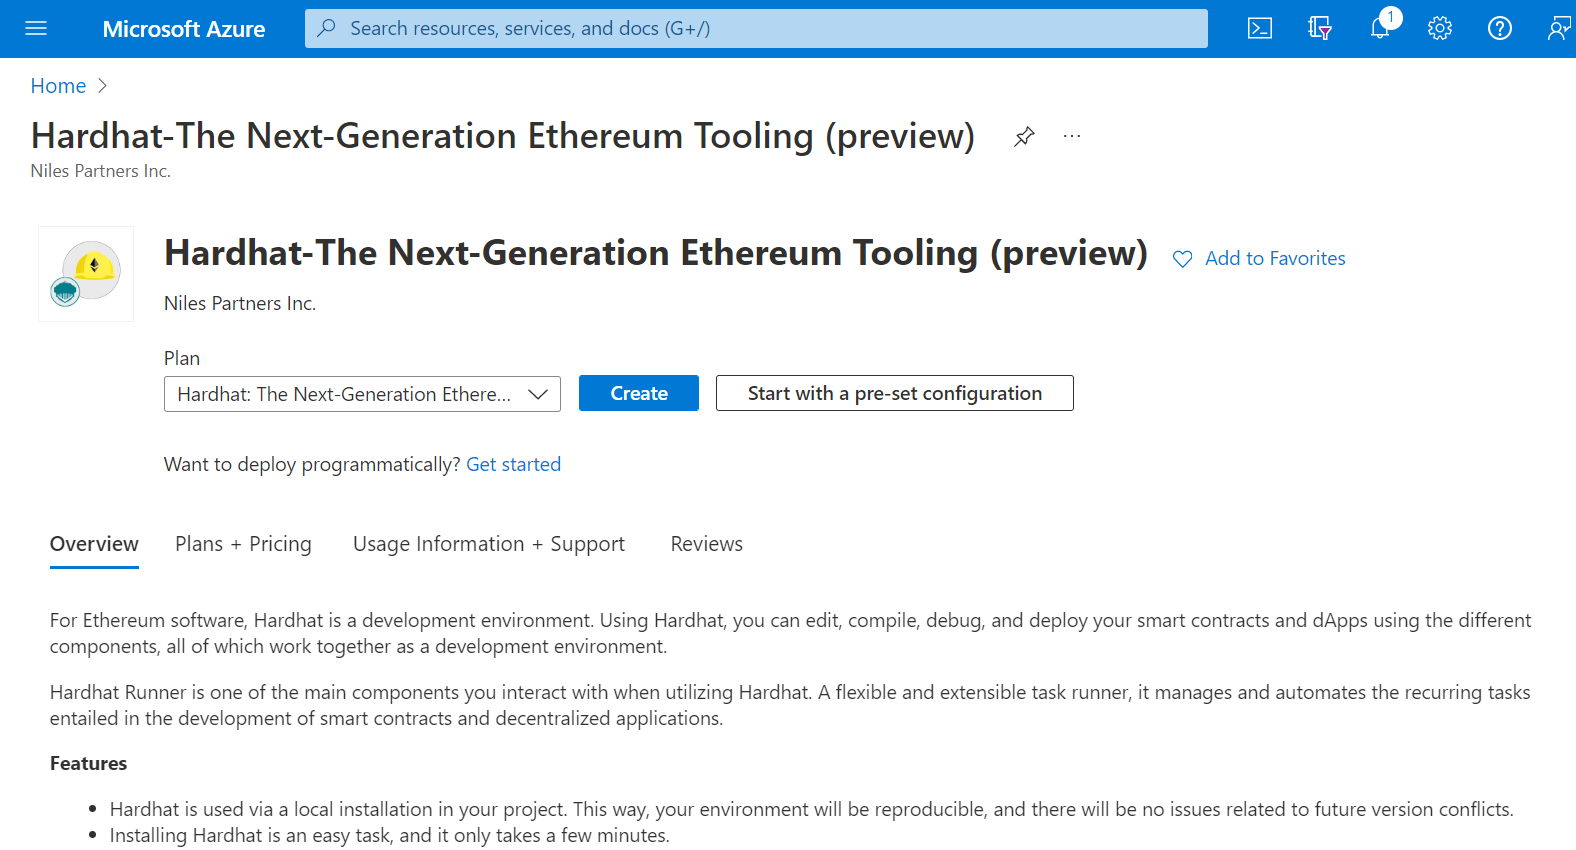This screenshot has width=1576, height=850.
Task: Open the Directories and subscriptions filter
Action: click(1320, 28)
